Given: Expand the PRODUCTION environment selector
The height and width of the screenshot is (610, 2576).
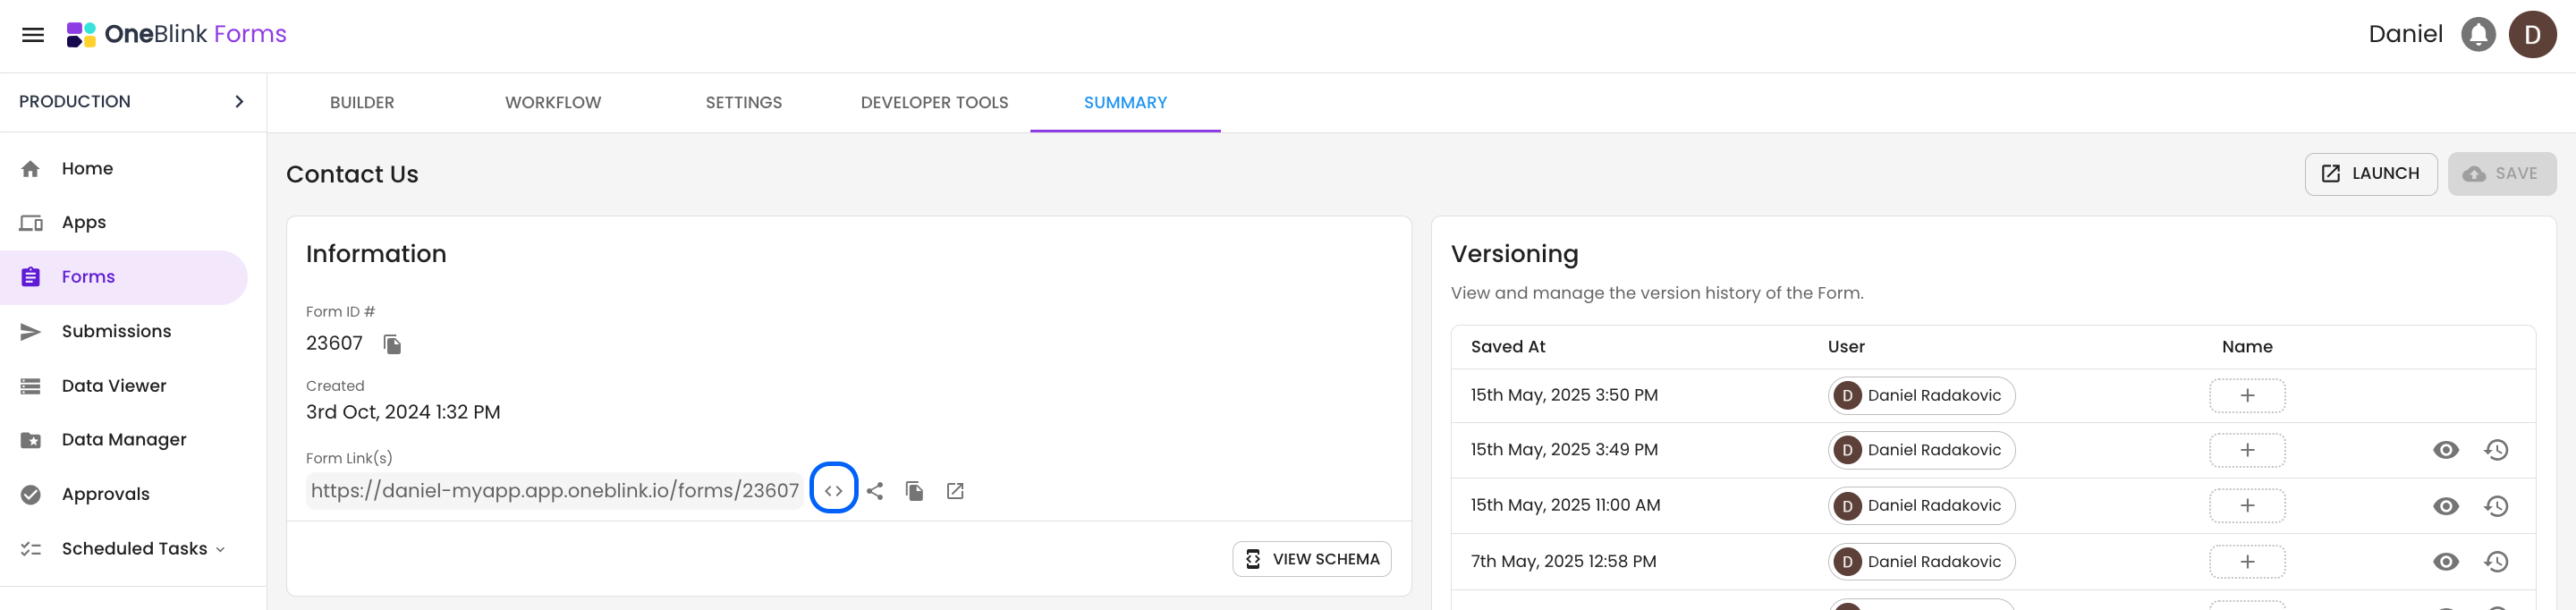Looking at the screenshot, I should point(133,102).
